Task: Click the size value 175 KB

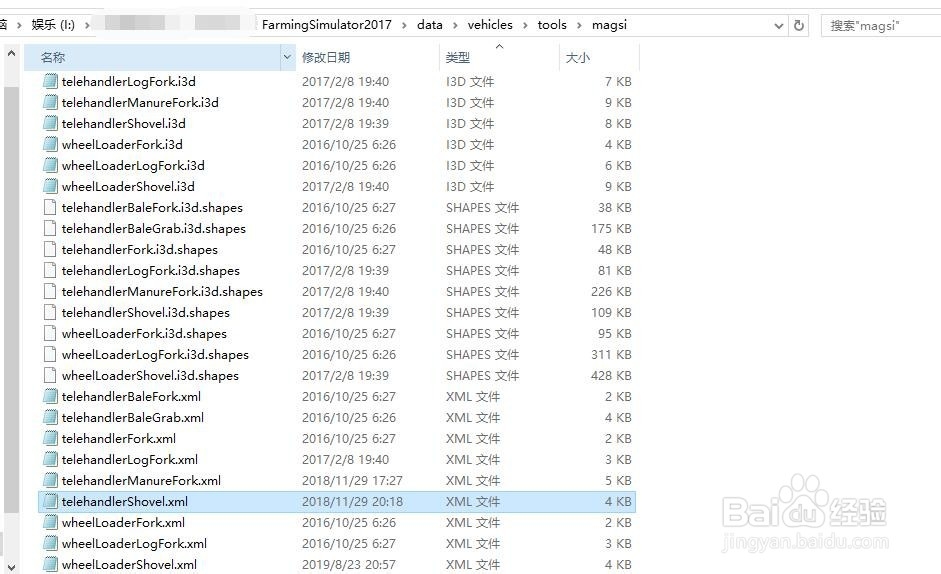Action: point(611,228)
